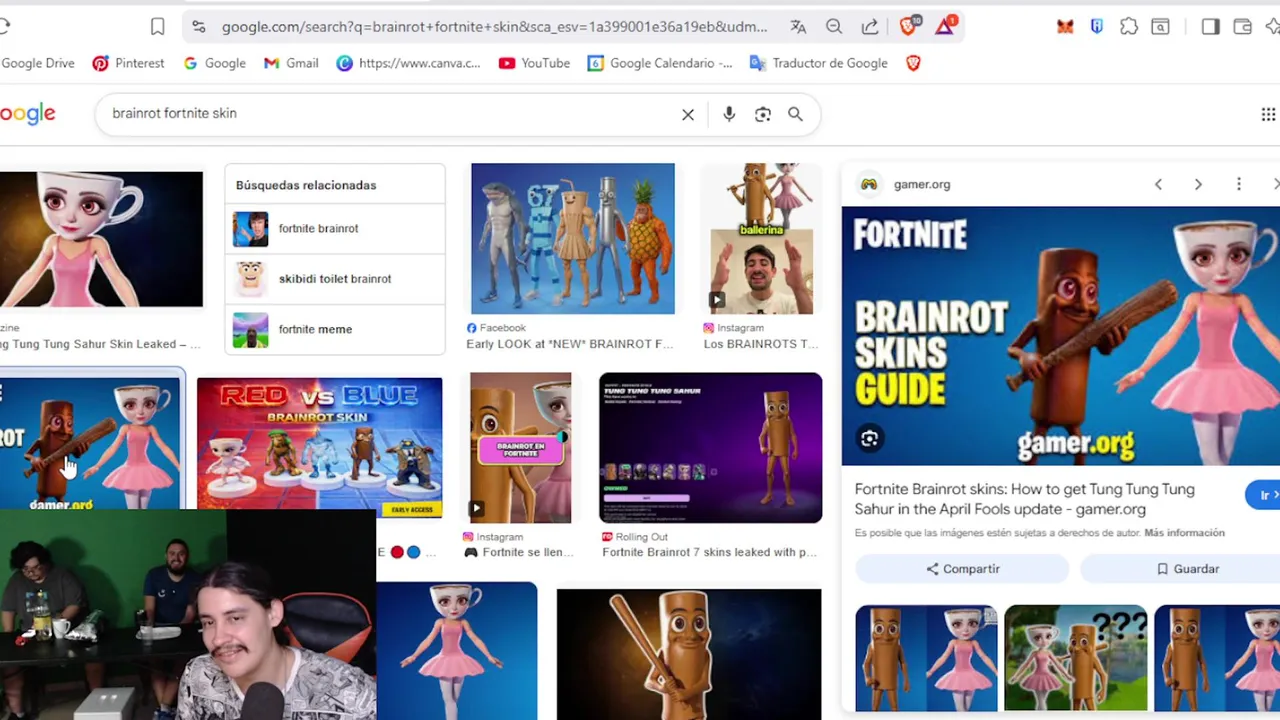Open Instagram Los BRAINROTS video thumbnail
Image resolution: width=1280 pixels, height=720 pixels.
coord(762,238)
